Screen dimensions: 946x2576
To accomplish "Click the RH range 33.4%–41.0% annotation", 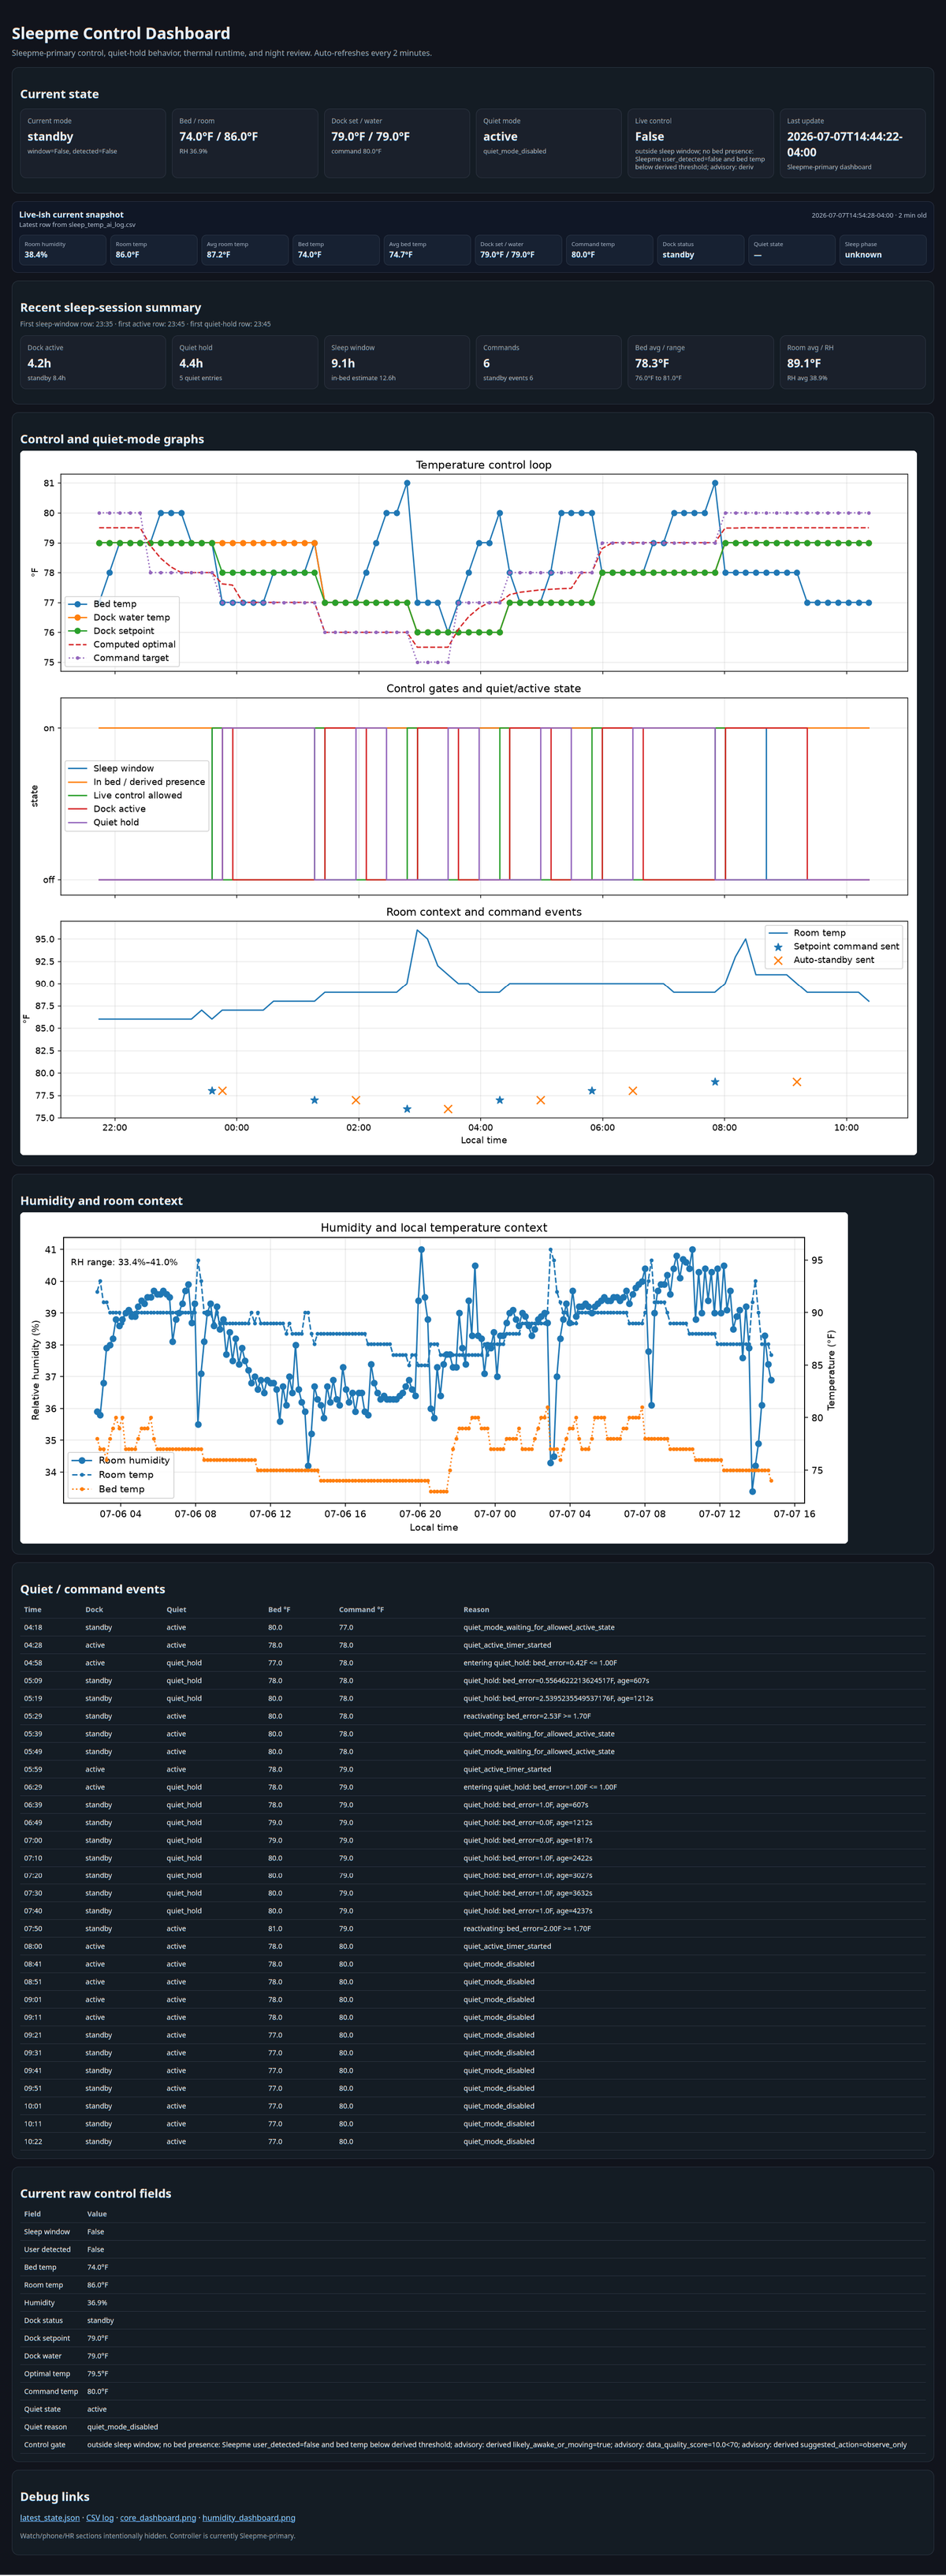I will pyautogui.click(x=124, y=1262).
